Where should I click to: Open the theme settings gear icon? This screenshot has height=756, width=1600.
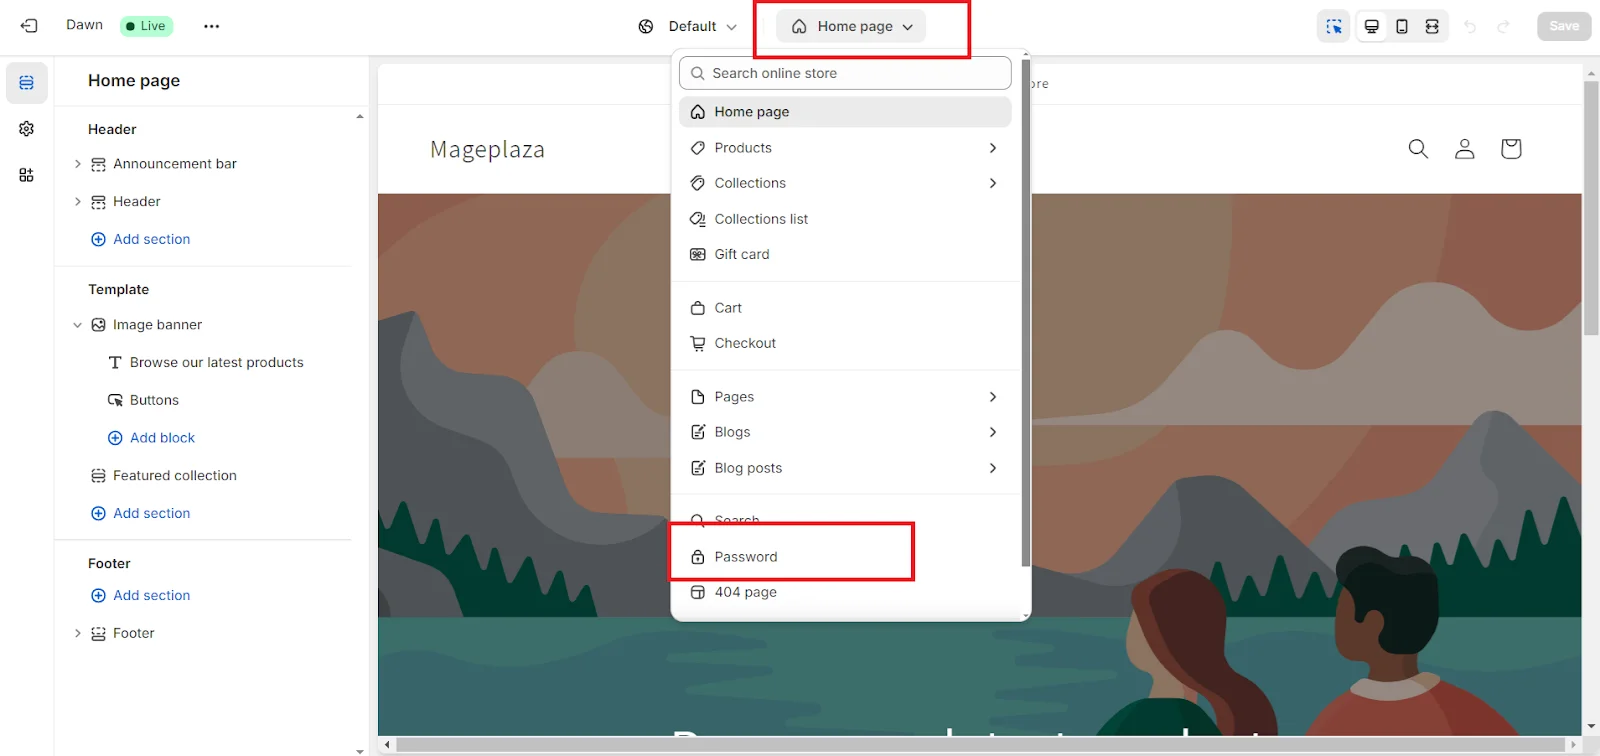pyautogui.click(x=27, y=129)
